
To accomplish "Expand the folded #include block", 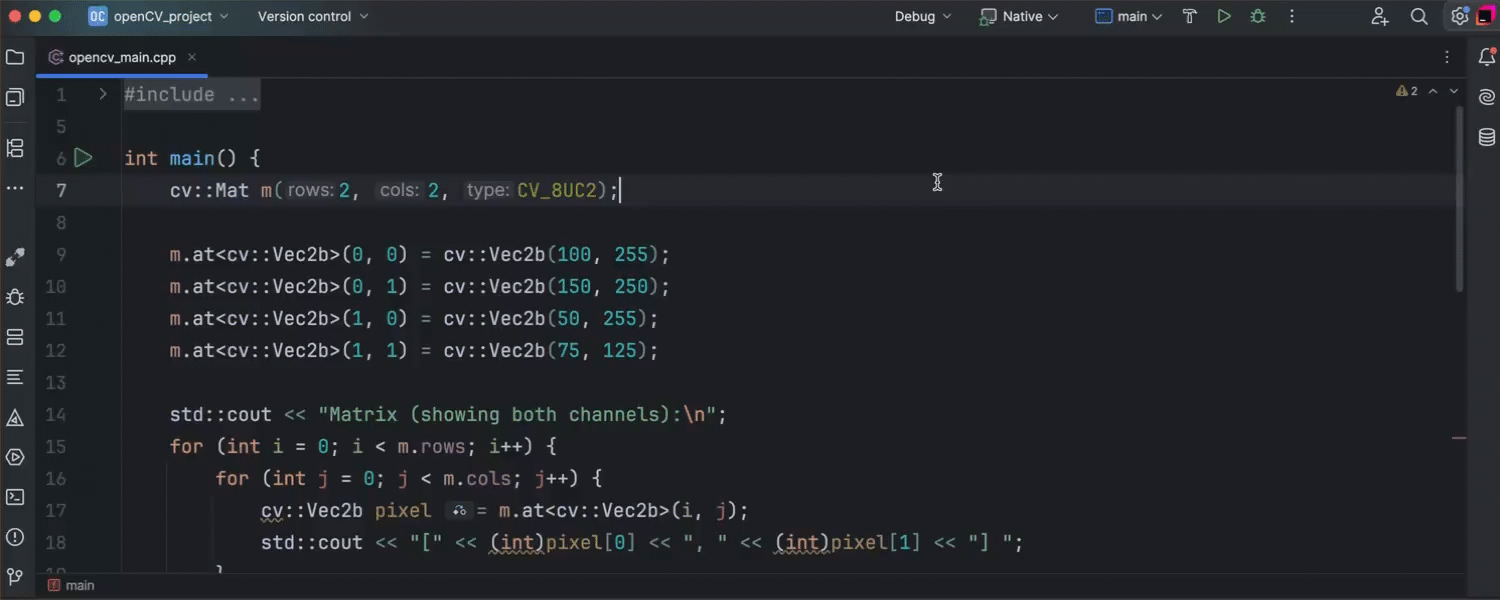I will pyautogui.click(x=103, y=94).
